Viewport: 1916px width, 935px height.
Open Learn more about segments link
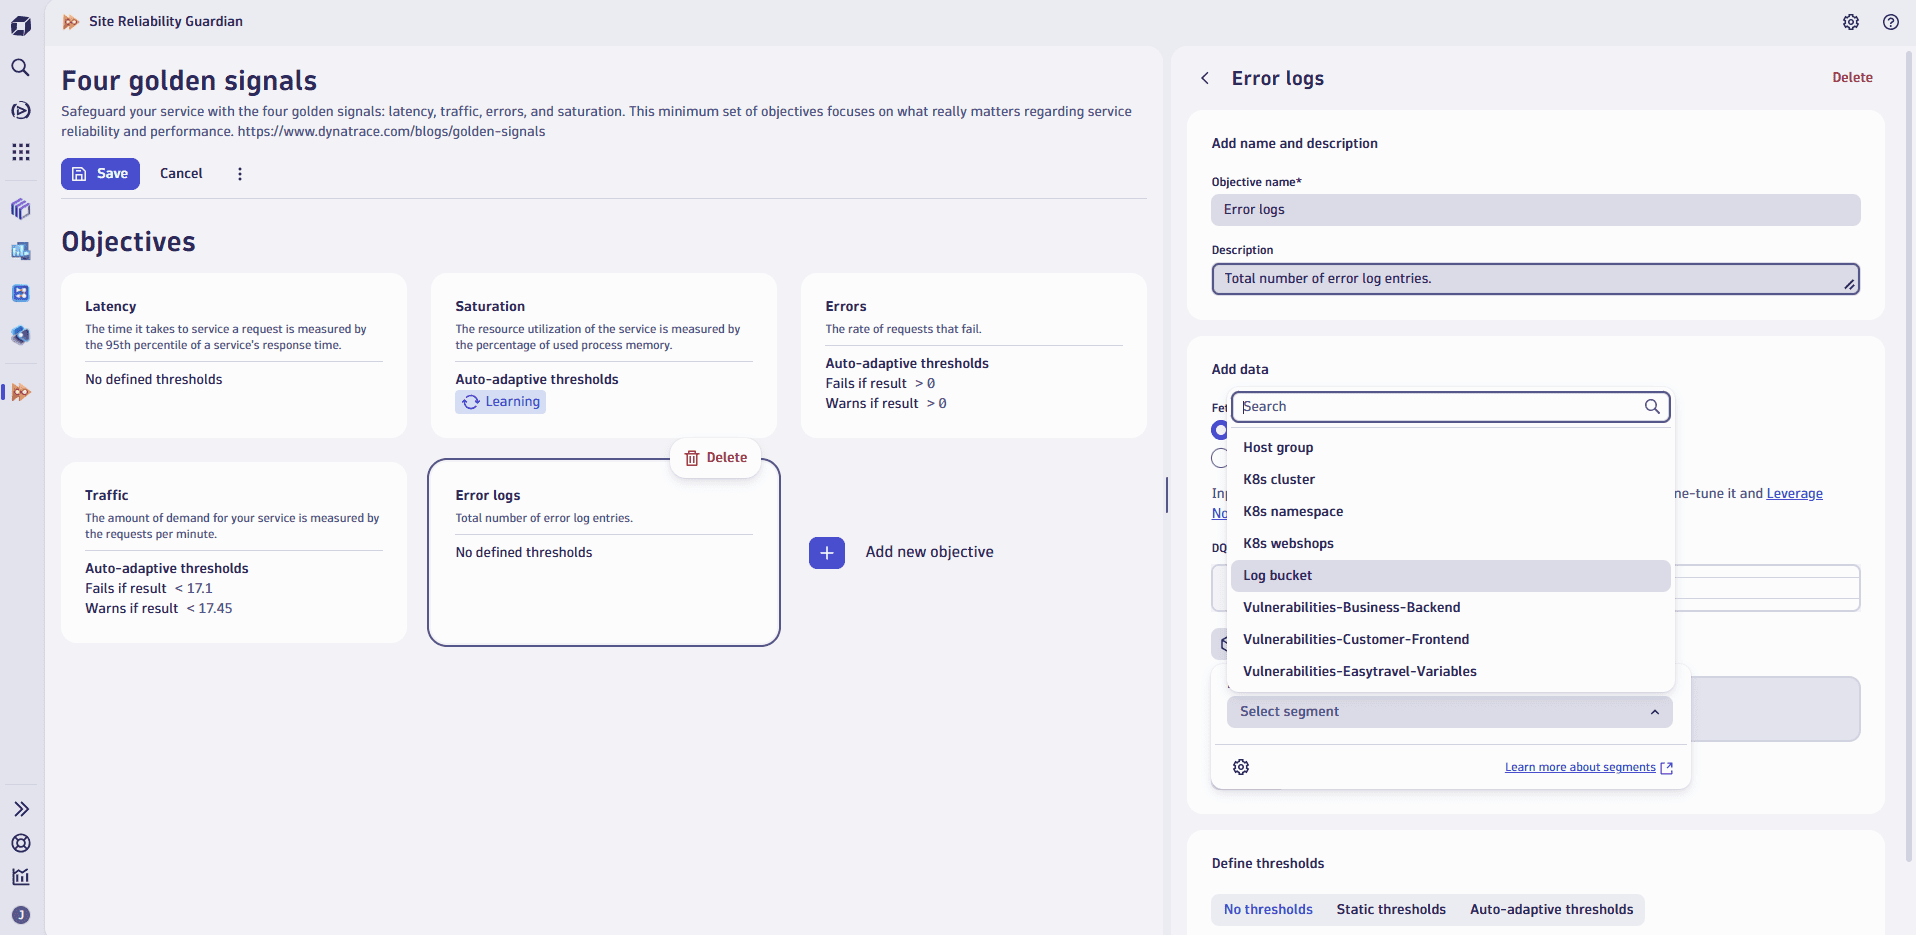click(1580, 768)
